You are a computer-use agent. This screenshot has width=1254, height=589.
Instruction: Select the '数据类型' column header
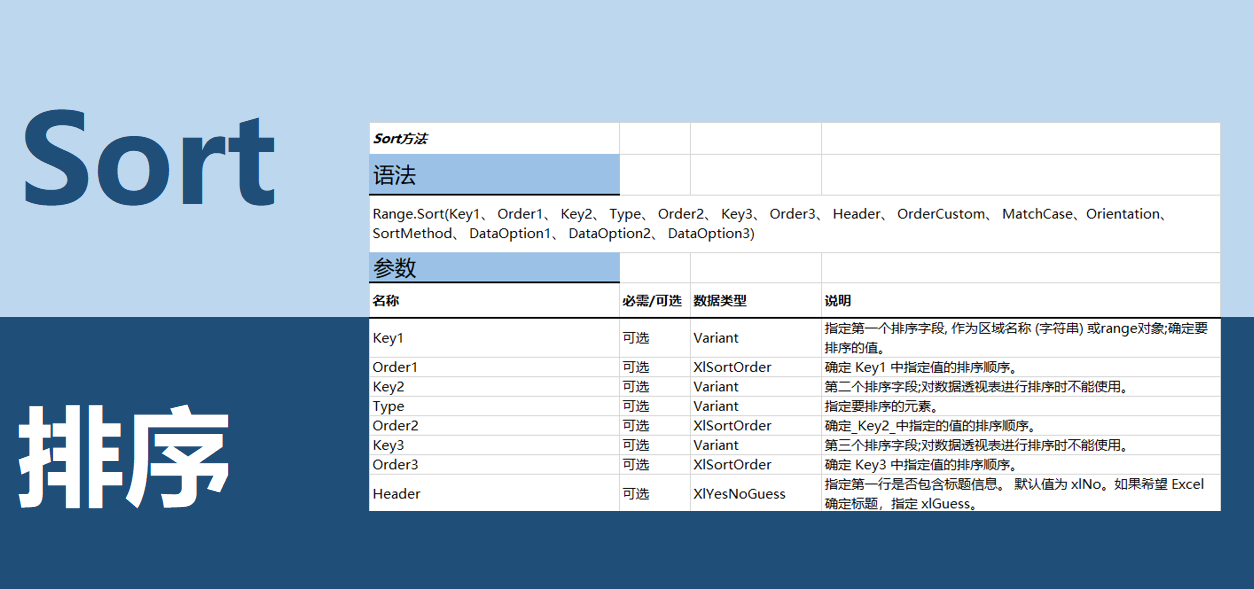(756, 300)
